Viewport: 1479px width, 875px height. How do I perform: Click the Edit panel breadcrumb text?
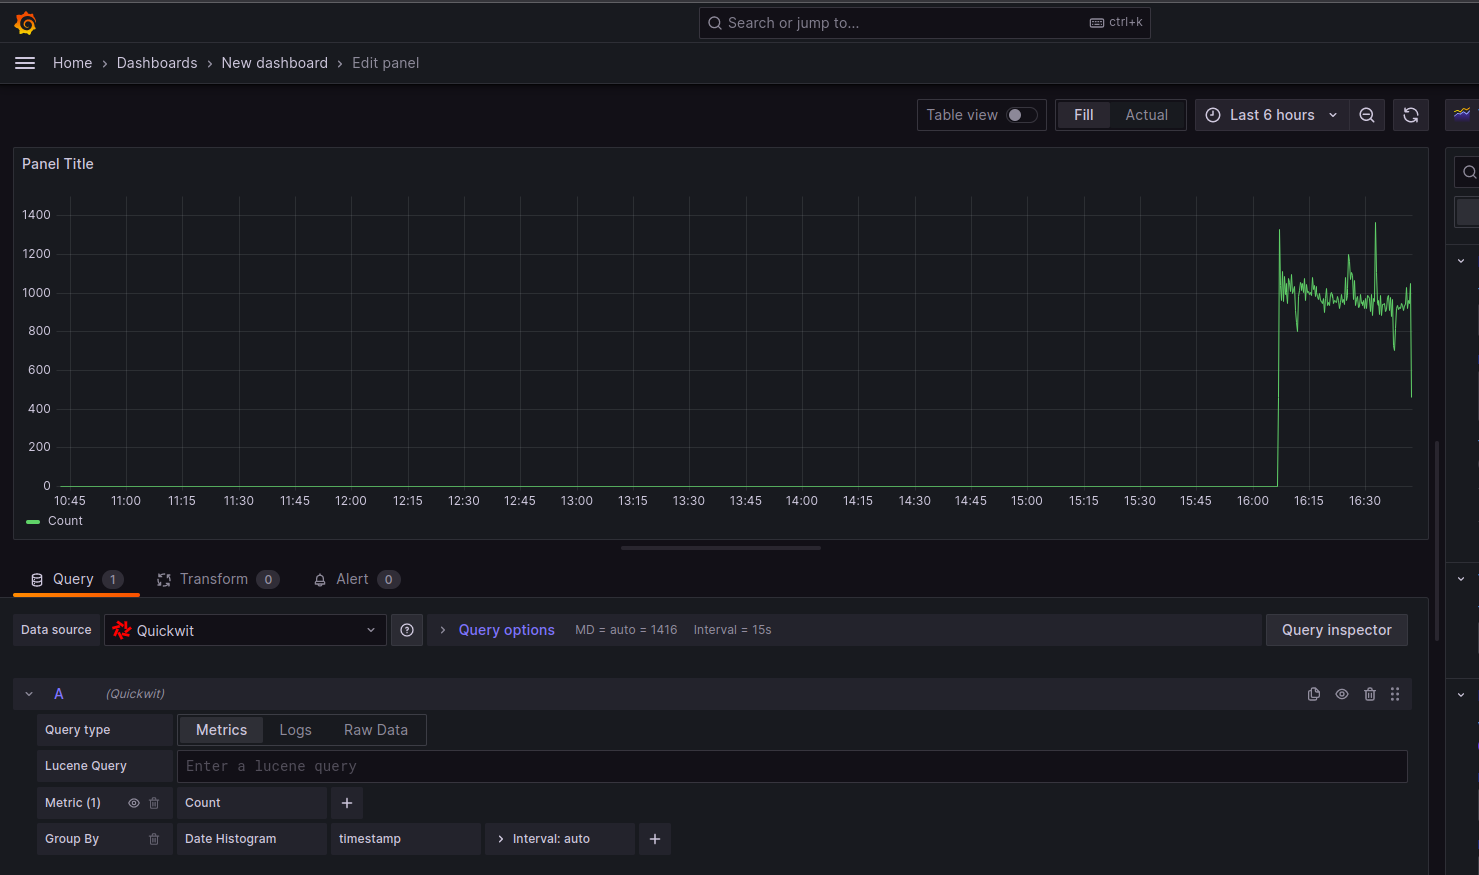tap(385, 63)
